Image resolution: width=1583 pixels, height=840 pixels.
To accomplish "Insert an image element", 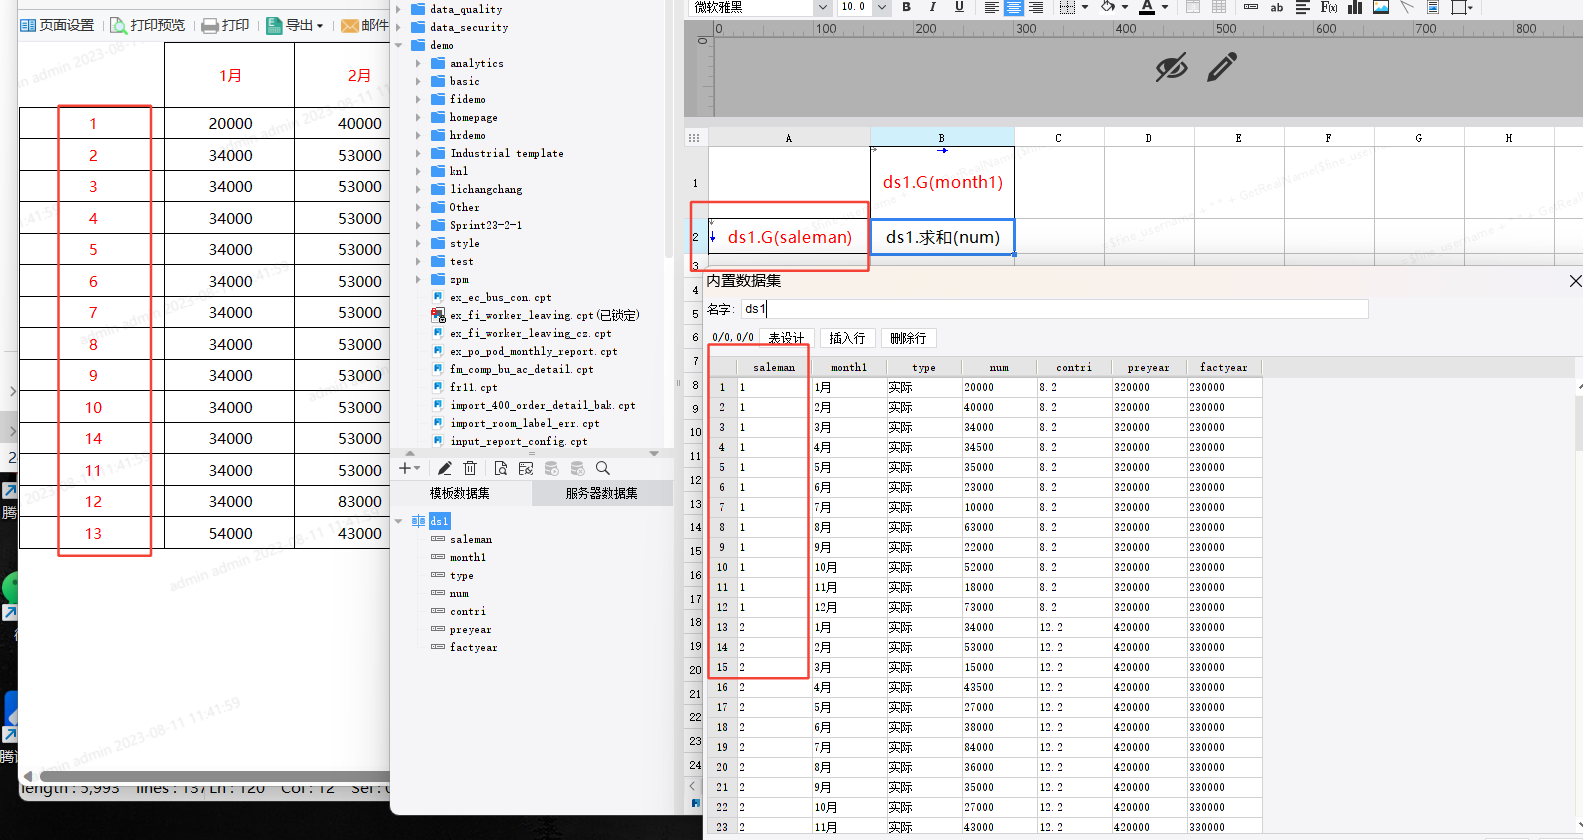I will (1381, 7).
